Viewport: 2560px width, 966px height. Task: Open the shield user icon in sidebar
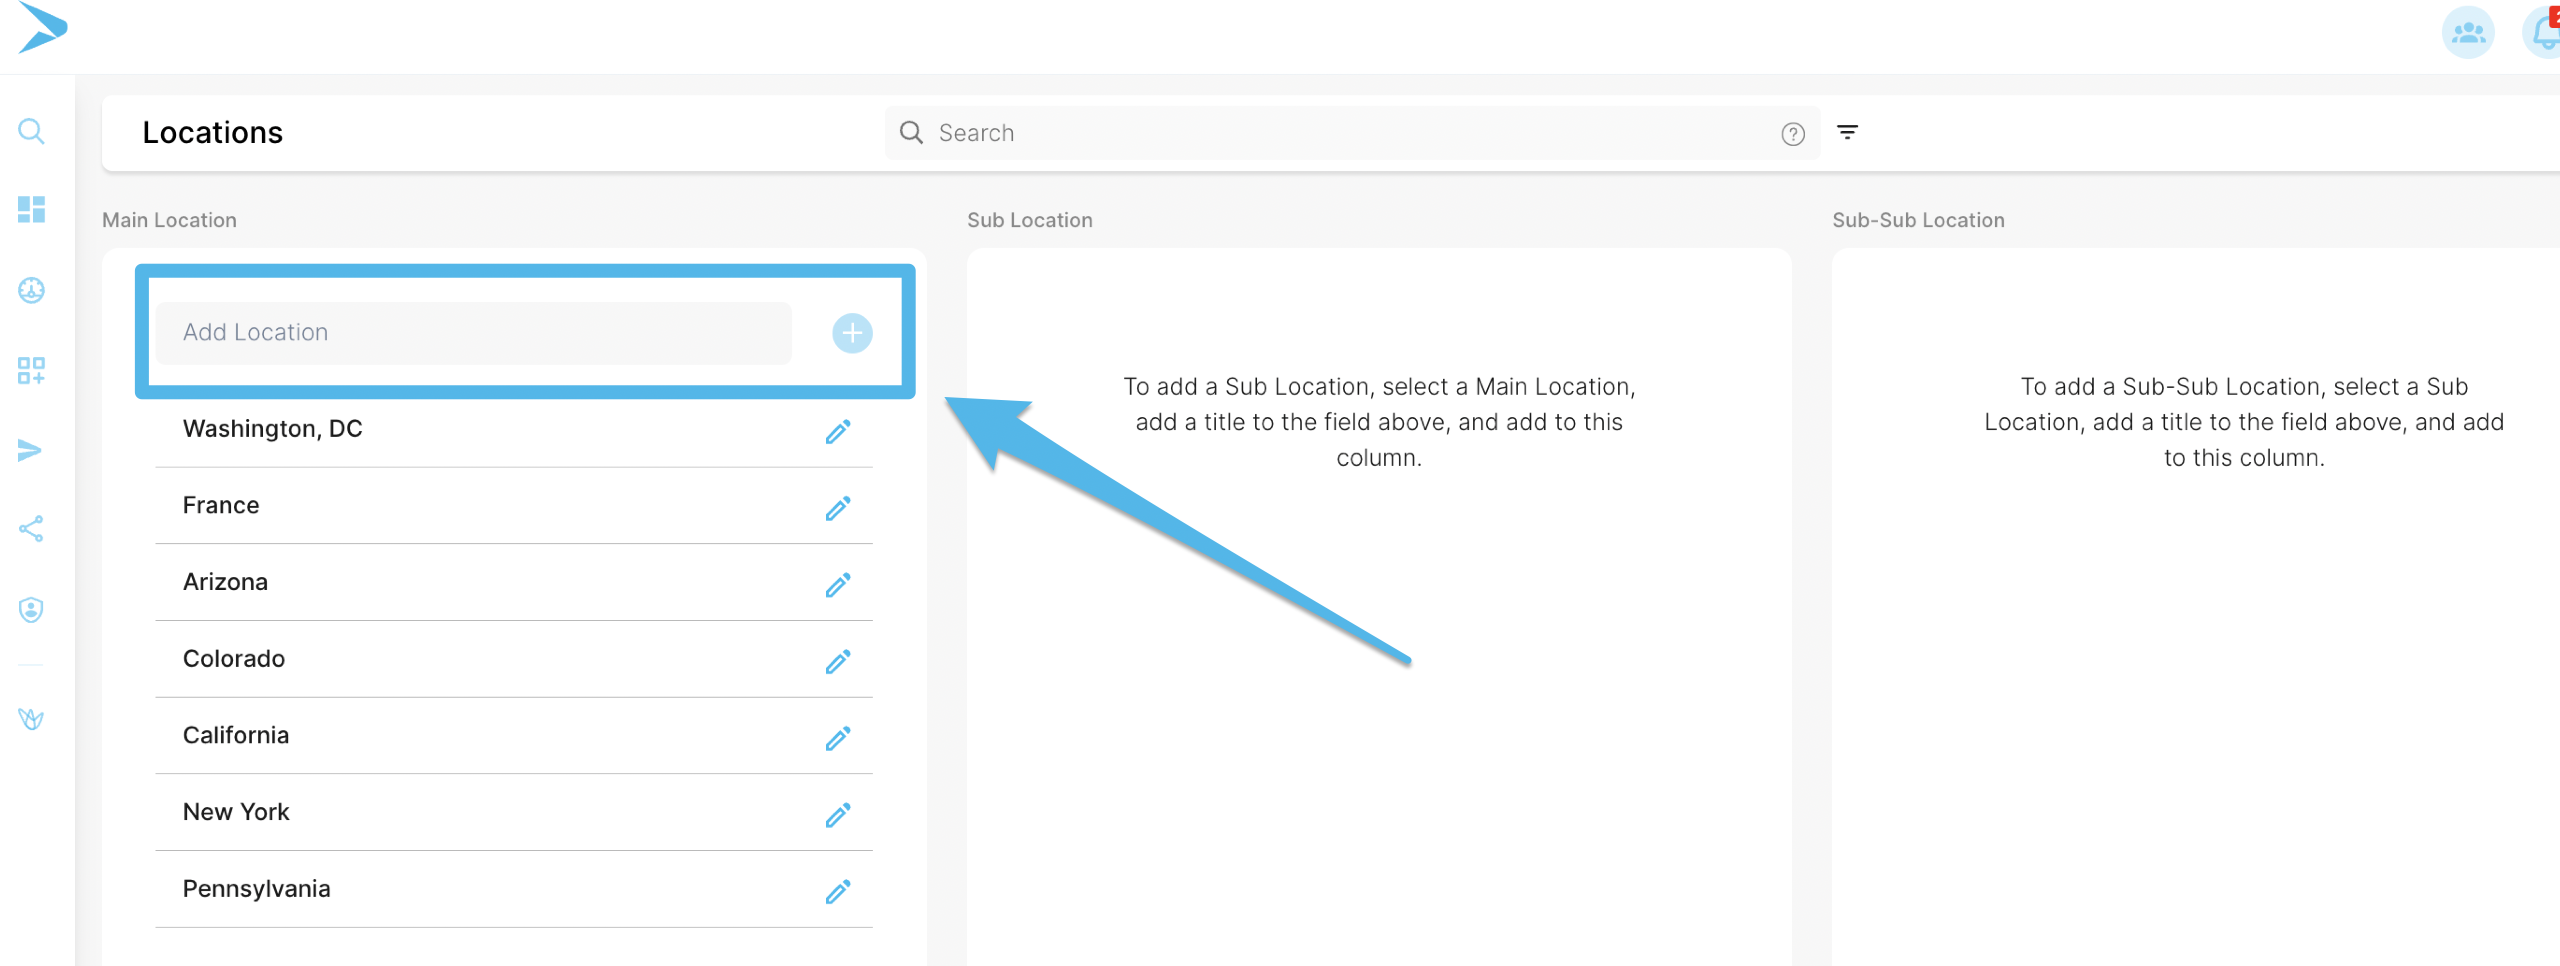coord(31,609)
